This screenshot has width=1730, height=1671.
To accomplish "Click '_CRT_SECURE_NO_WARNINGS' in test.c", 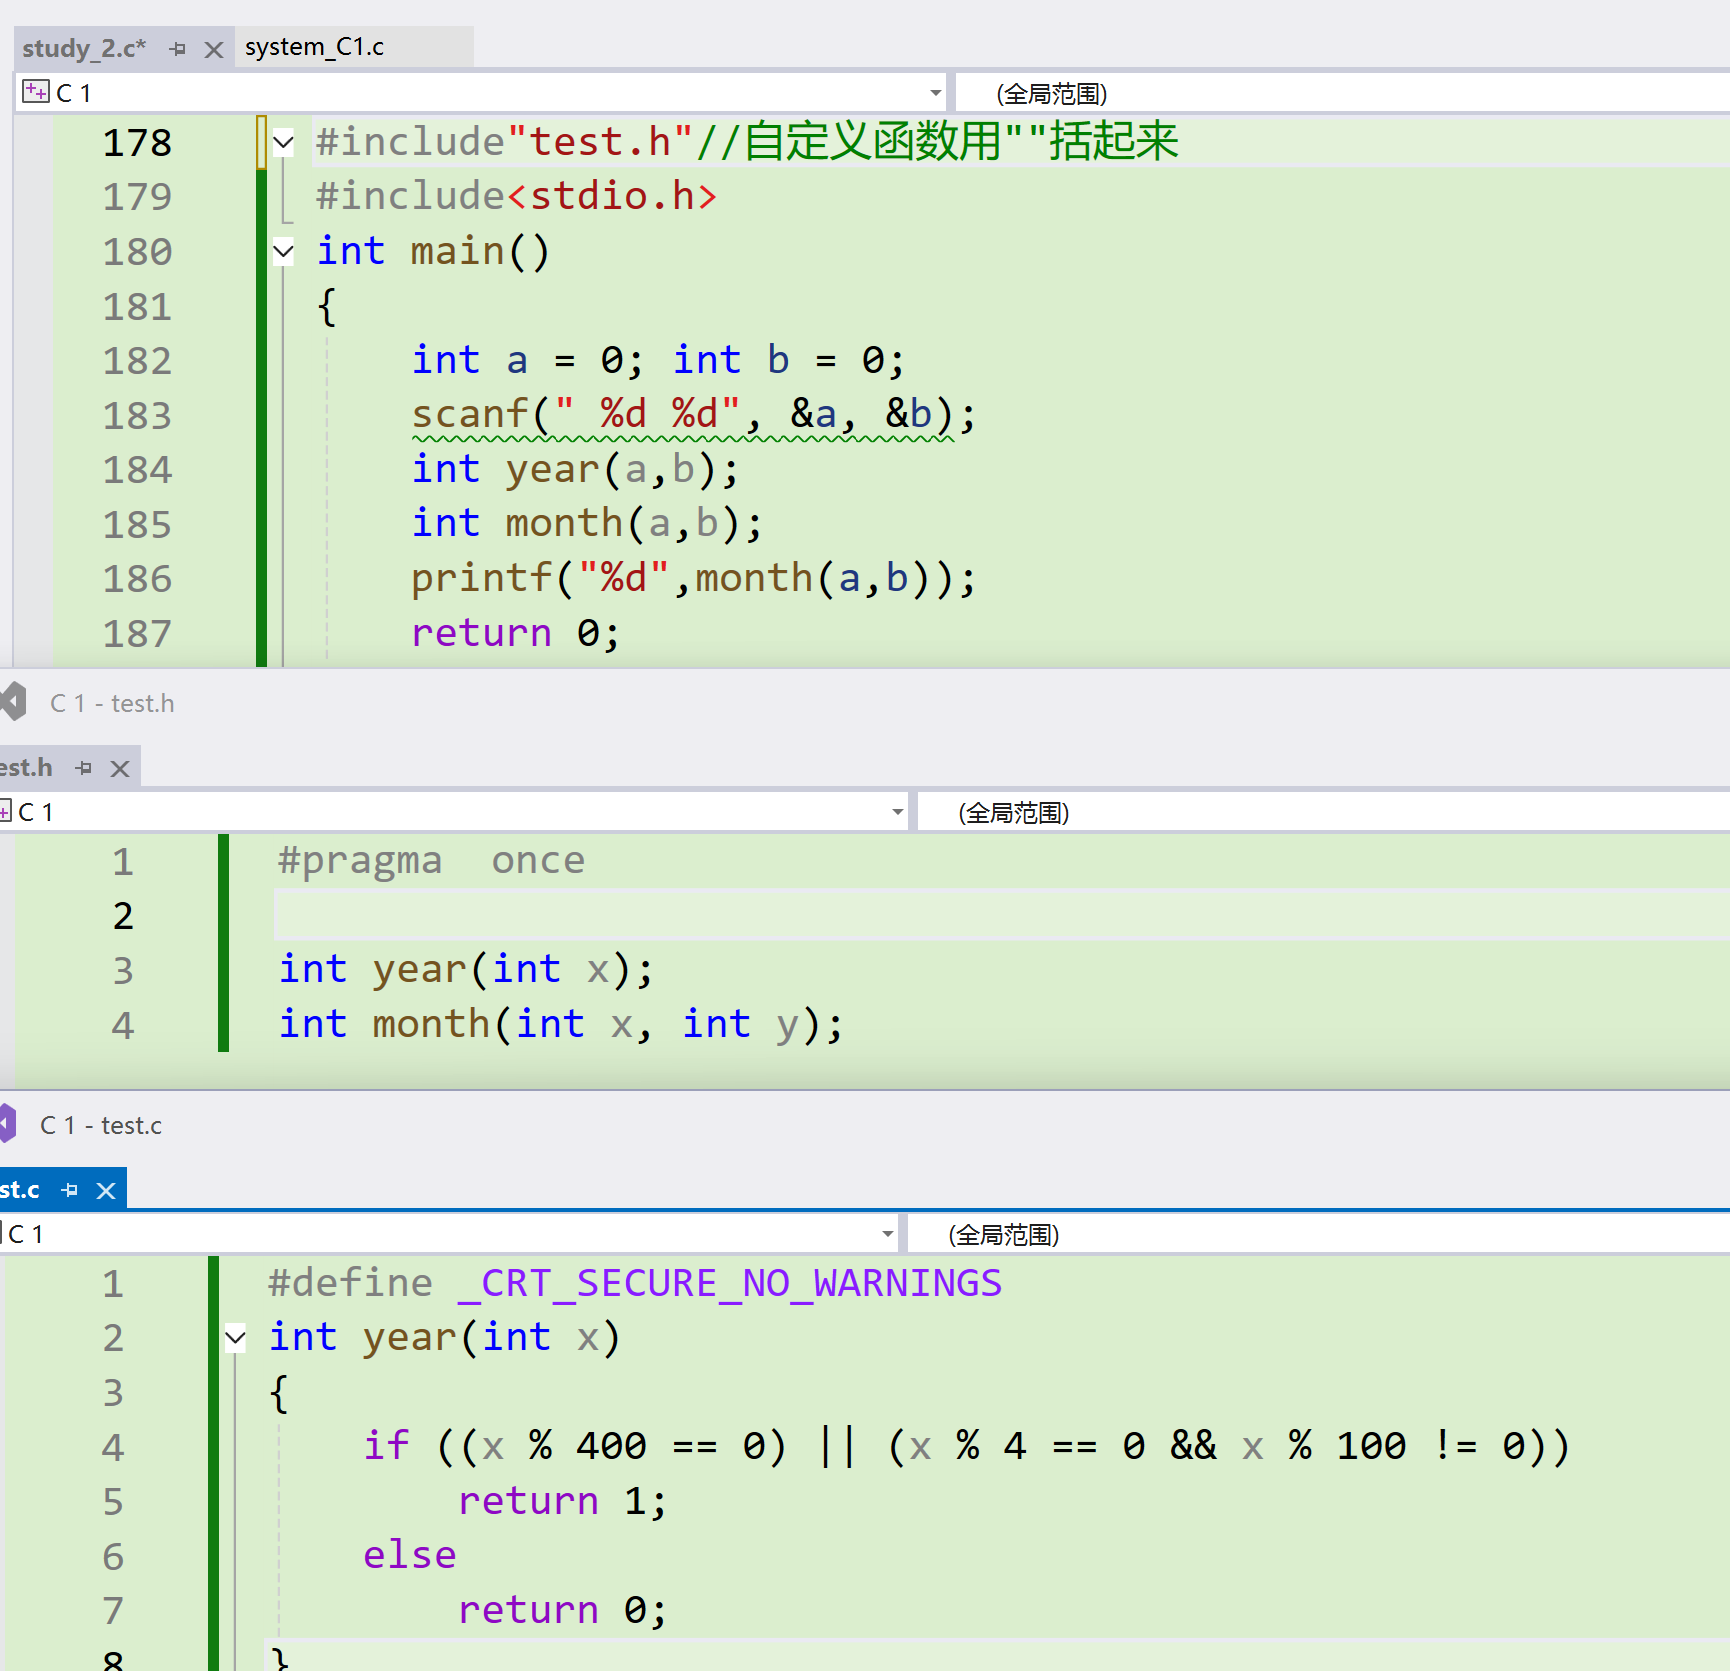I will 731,1283.
